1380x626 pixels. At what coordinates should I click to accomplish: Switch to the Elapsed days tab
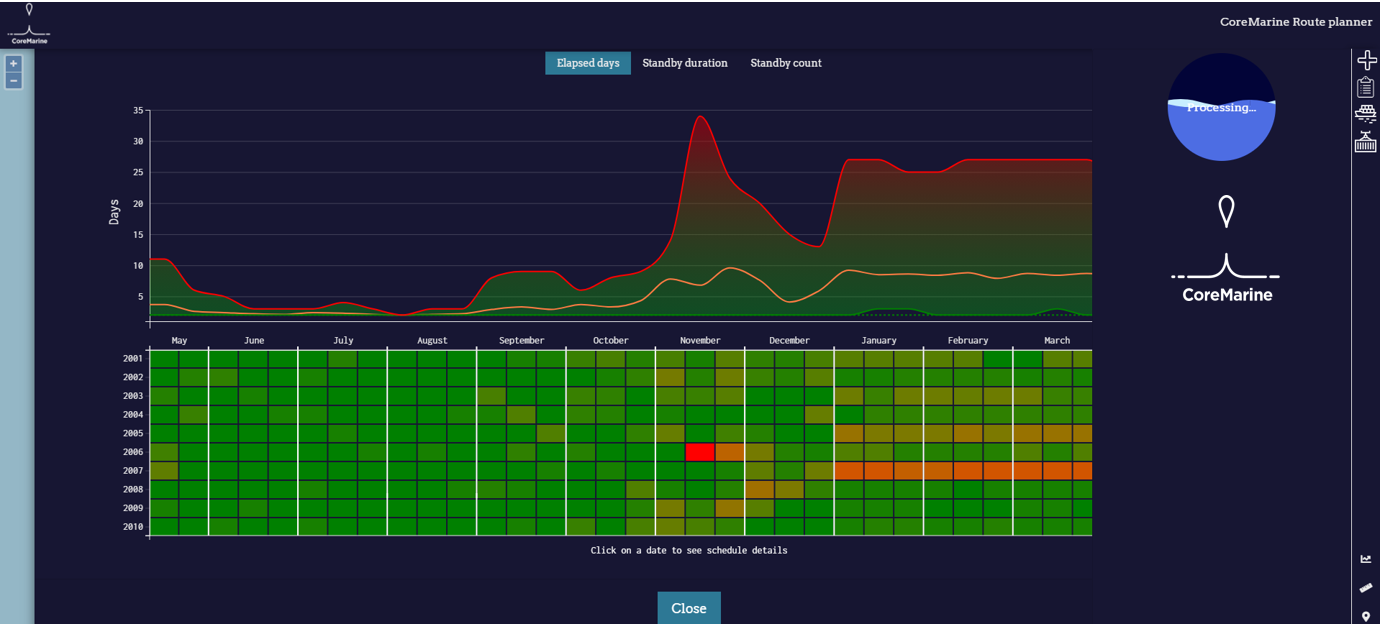(588, 63)
